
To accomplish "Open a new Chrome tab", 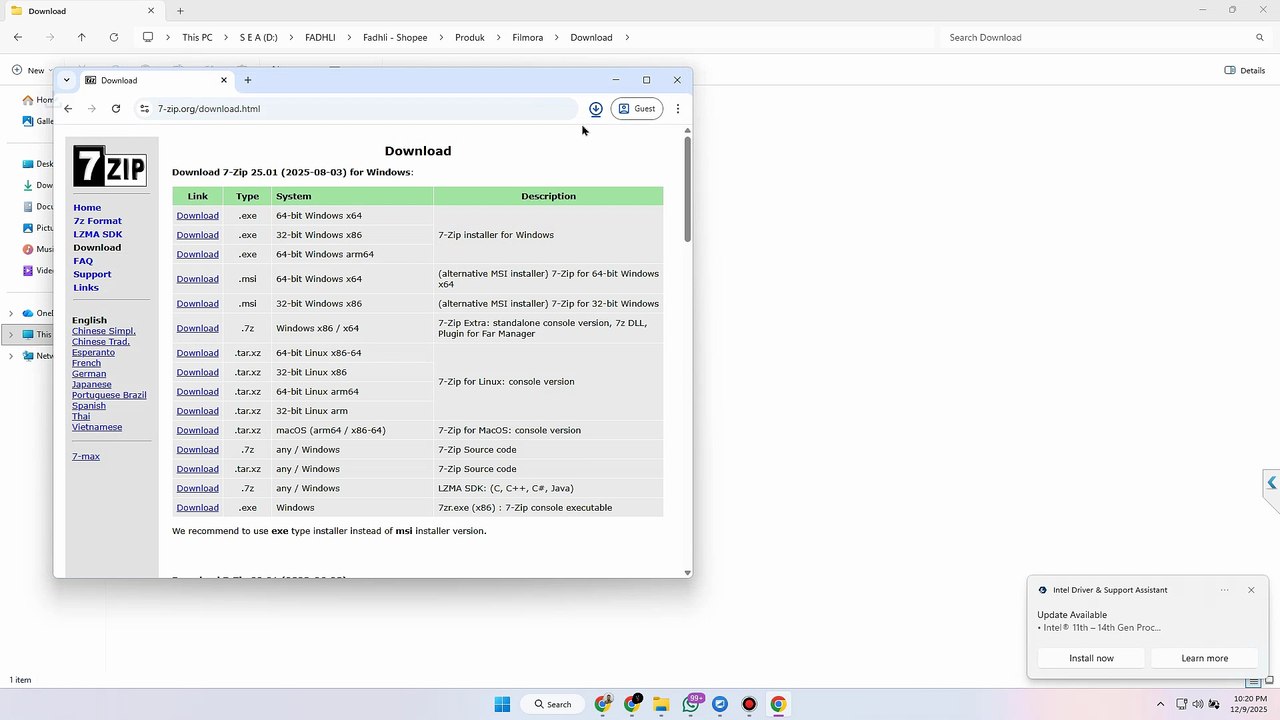I will 248,80.
